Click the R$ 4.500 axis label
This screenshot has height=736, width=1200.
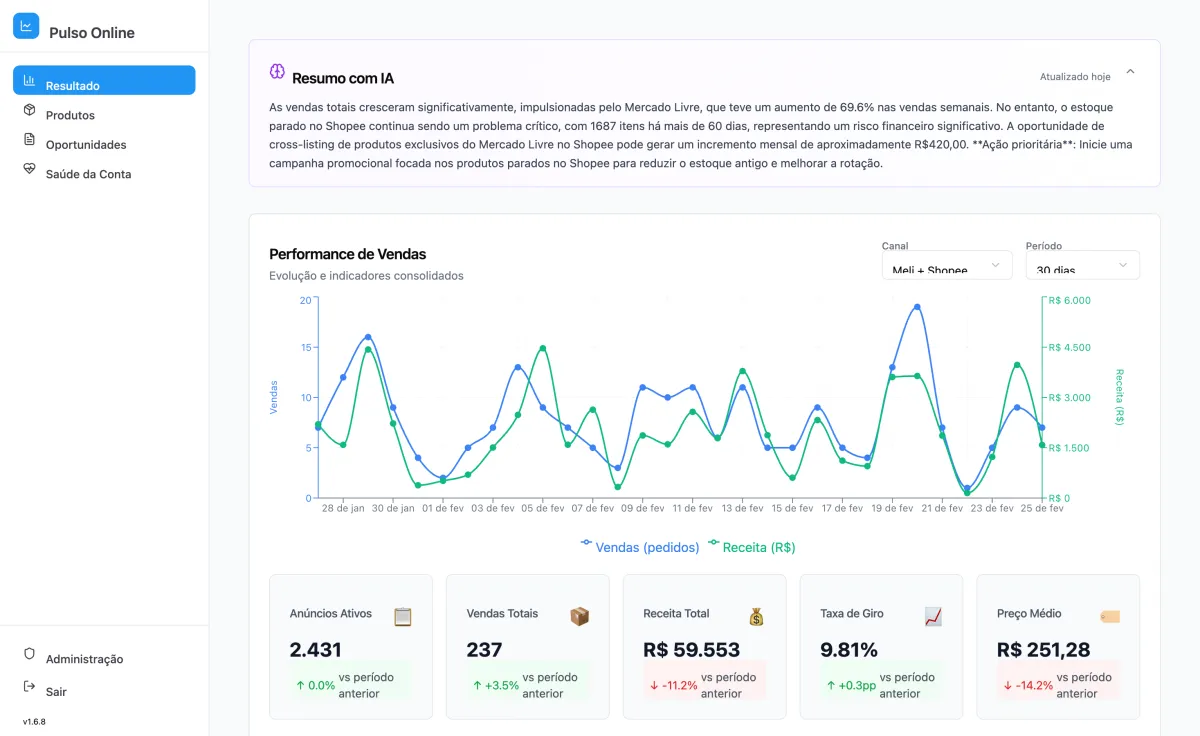[x=1070, y=348]
